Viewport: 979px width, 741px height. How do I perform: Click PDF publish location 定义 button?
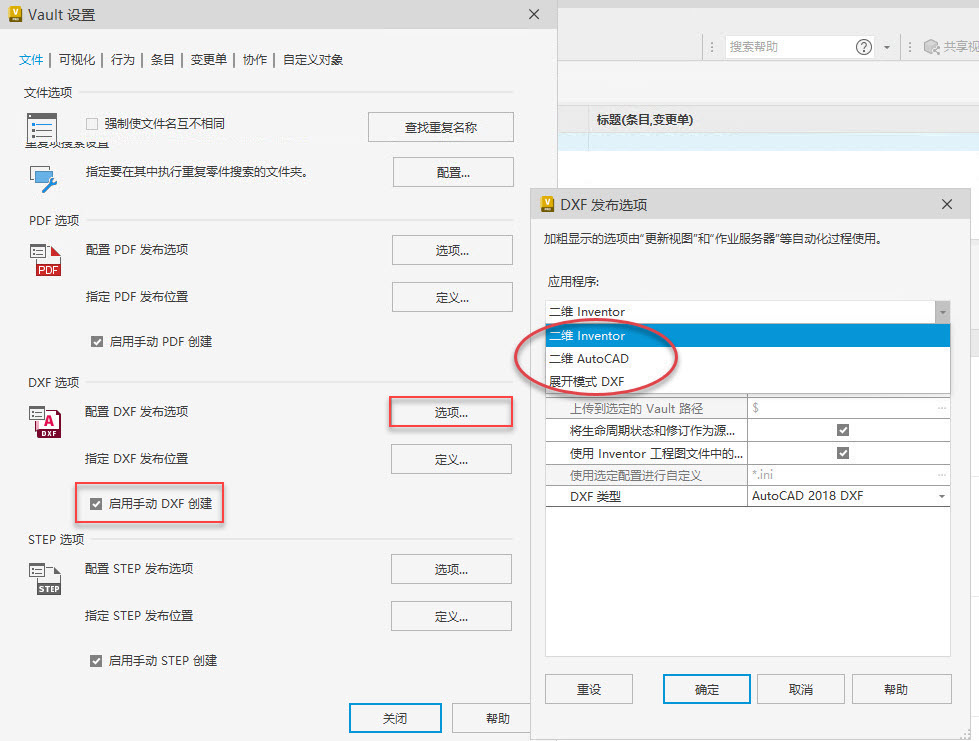[x=452, y=297]
